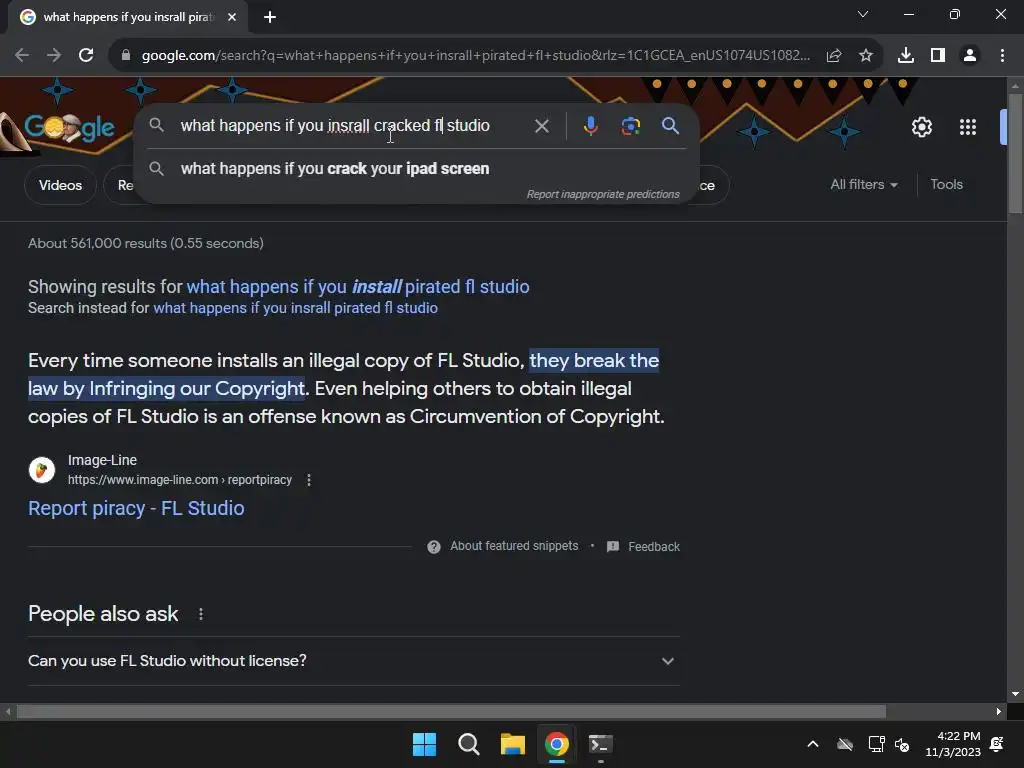Open Windows taskbar search

pyautogui.click(x=468, y=744)
